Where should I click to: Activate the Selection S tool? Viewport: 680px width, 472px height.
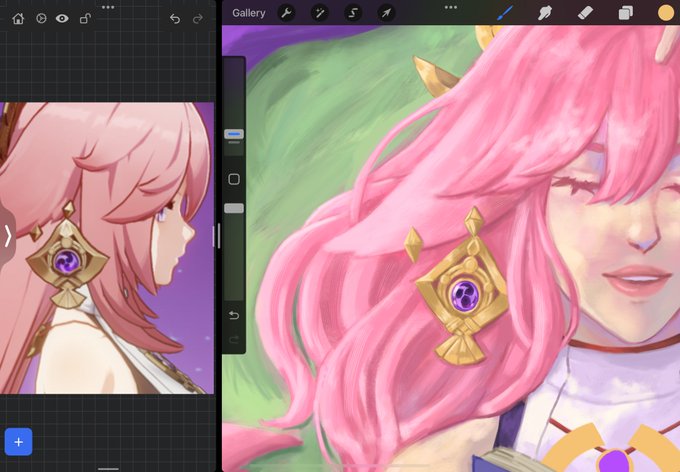click(x=353, y=13)
